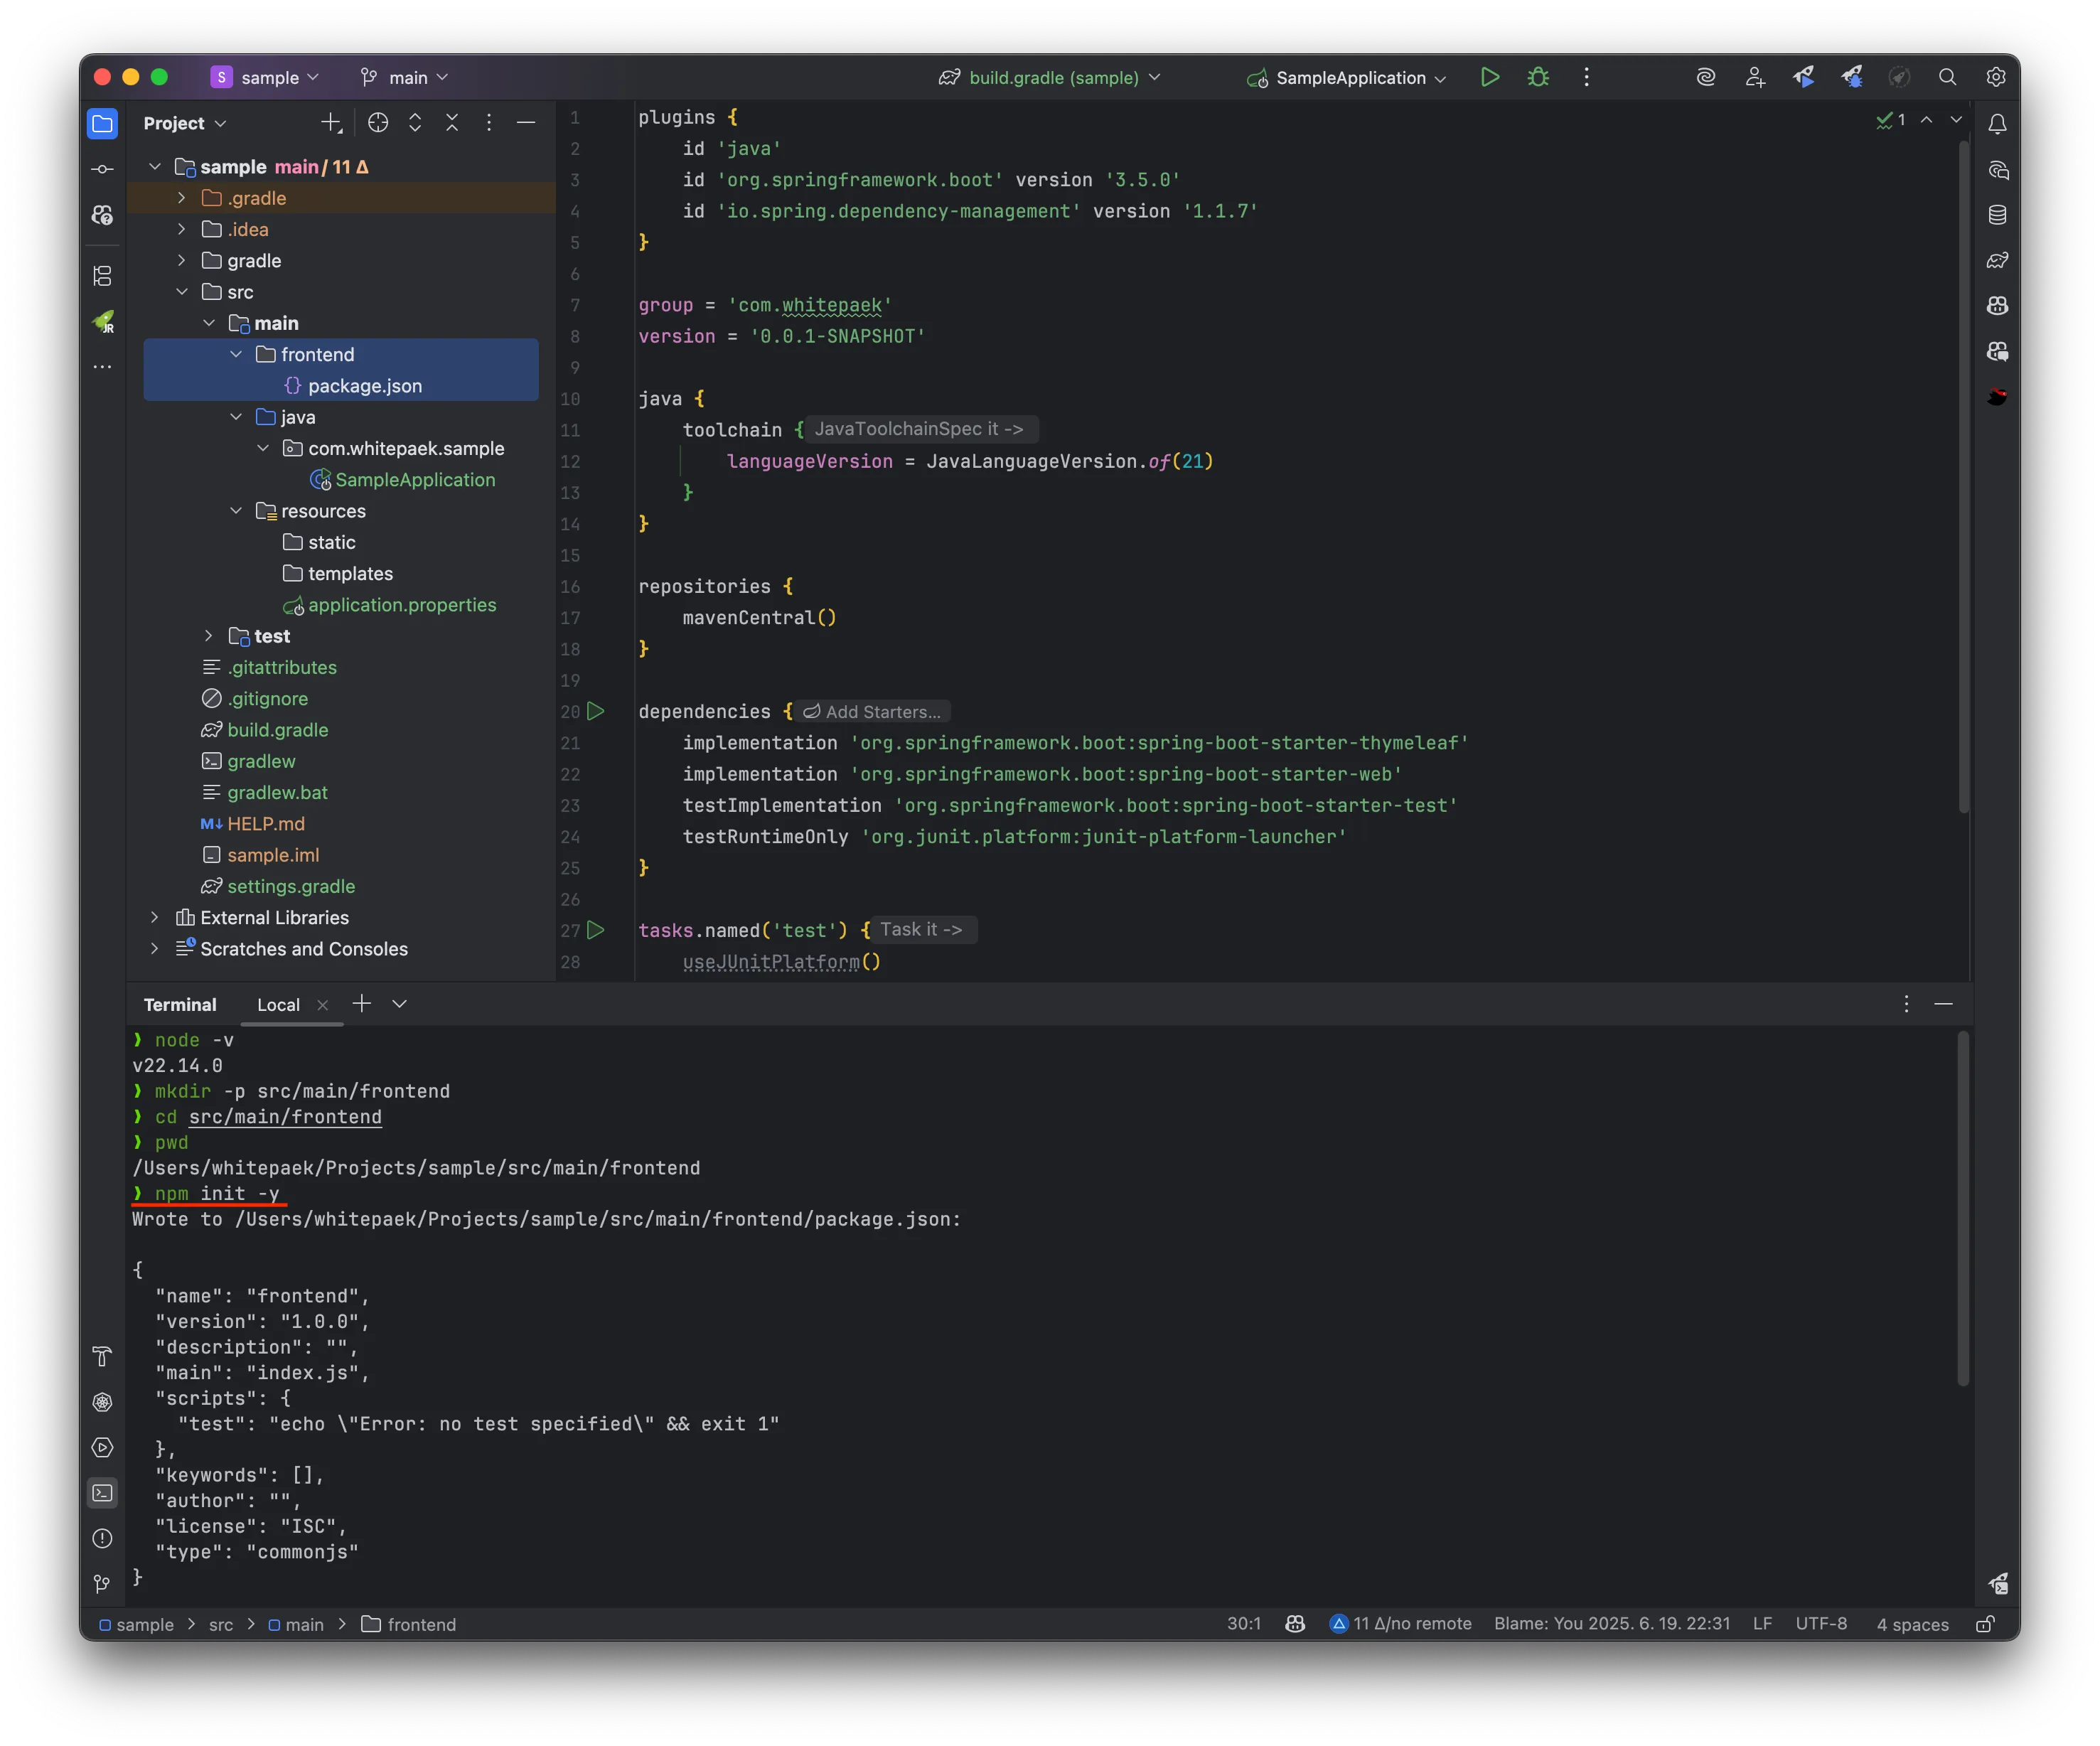Open the main branch dropdown

tap(404, 77)
